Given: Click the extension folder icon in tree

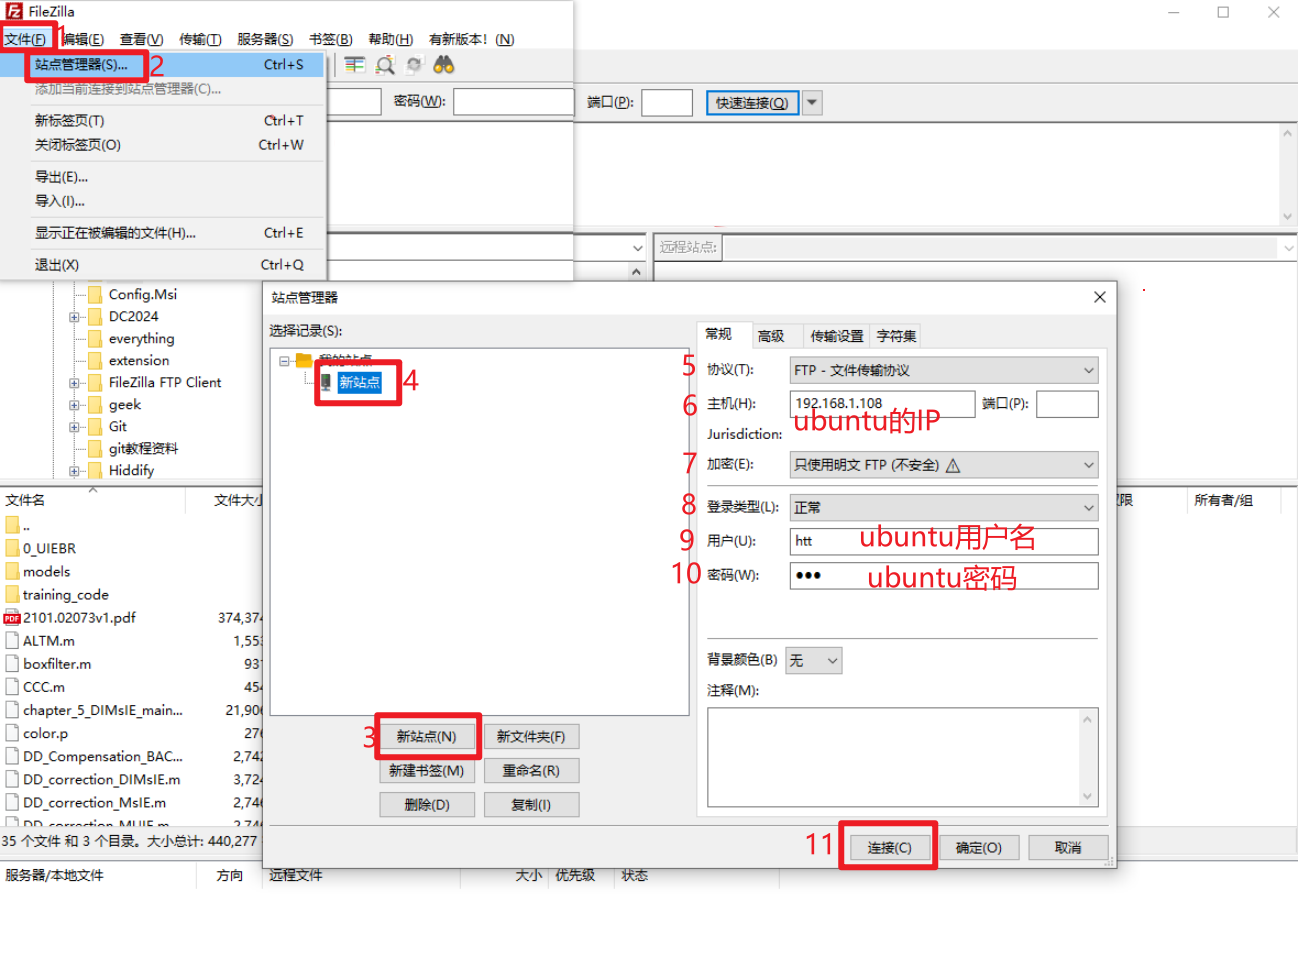Looking at the screenshot, I should point(95,360).
